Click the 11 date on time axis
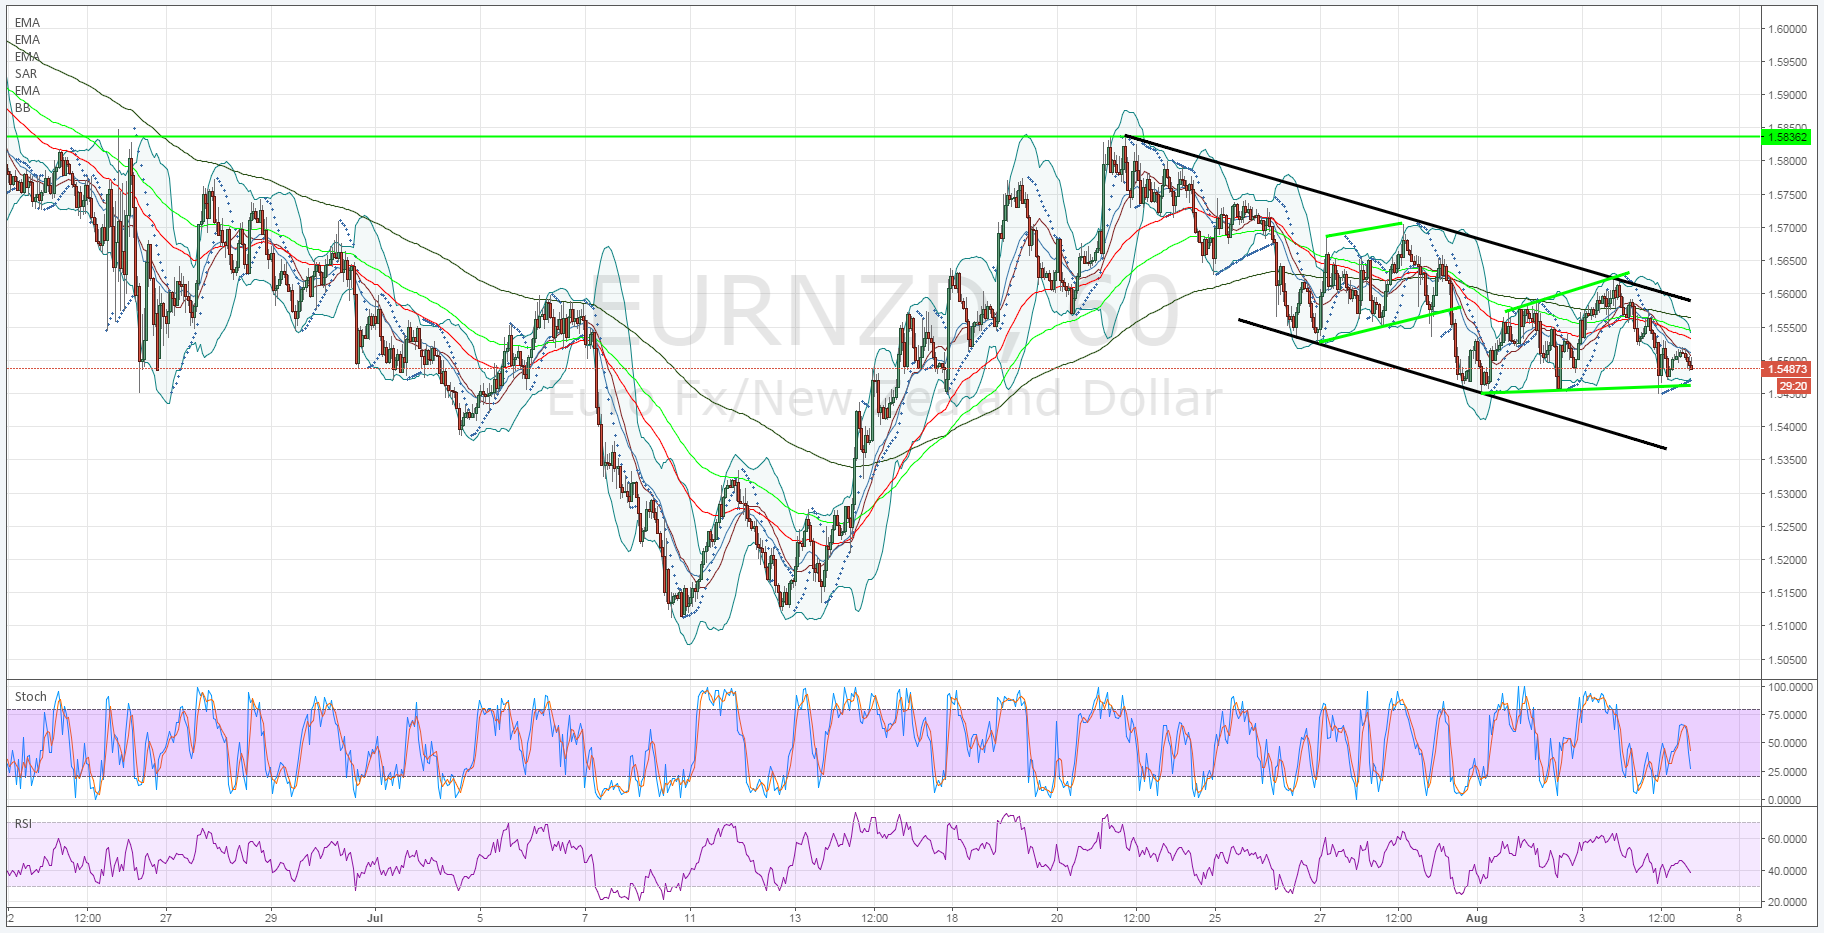 click(x=690, y=917)
